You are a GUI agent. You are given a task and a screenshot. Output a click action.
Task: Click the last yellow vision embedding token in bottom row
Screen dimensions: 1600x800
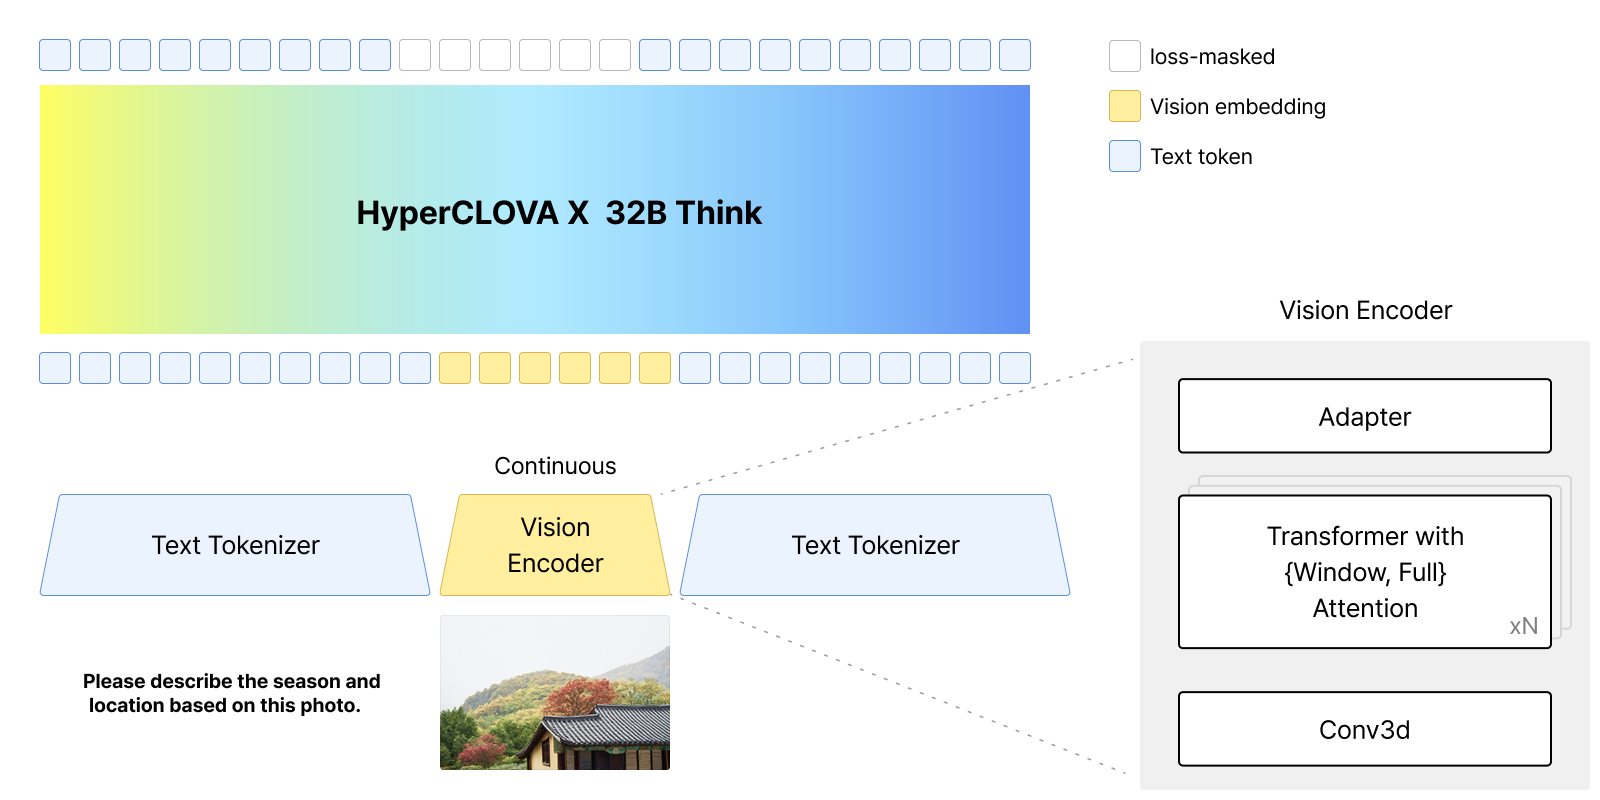tap(655, 368)
